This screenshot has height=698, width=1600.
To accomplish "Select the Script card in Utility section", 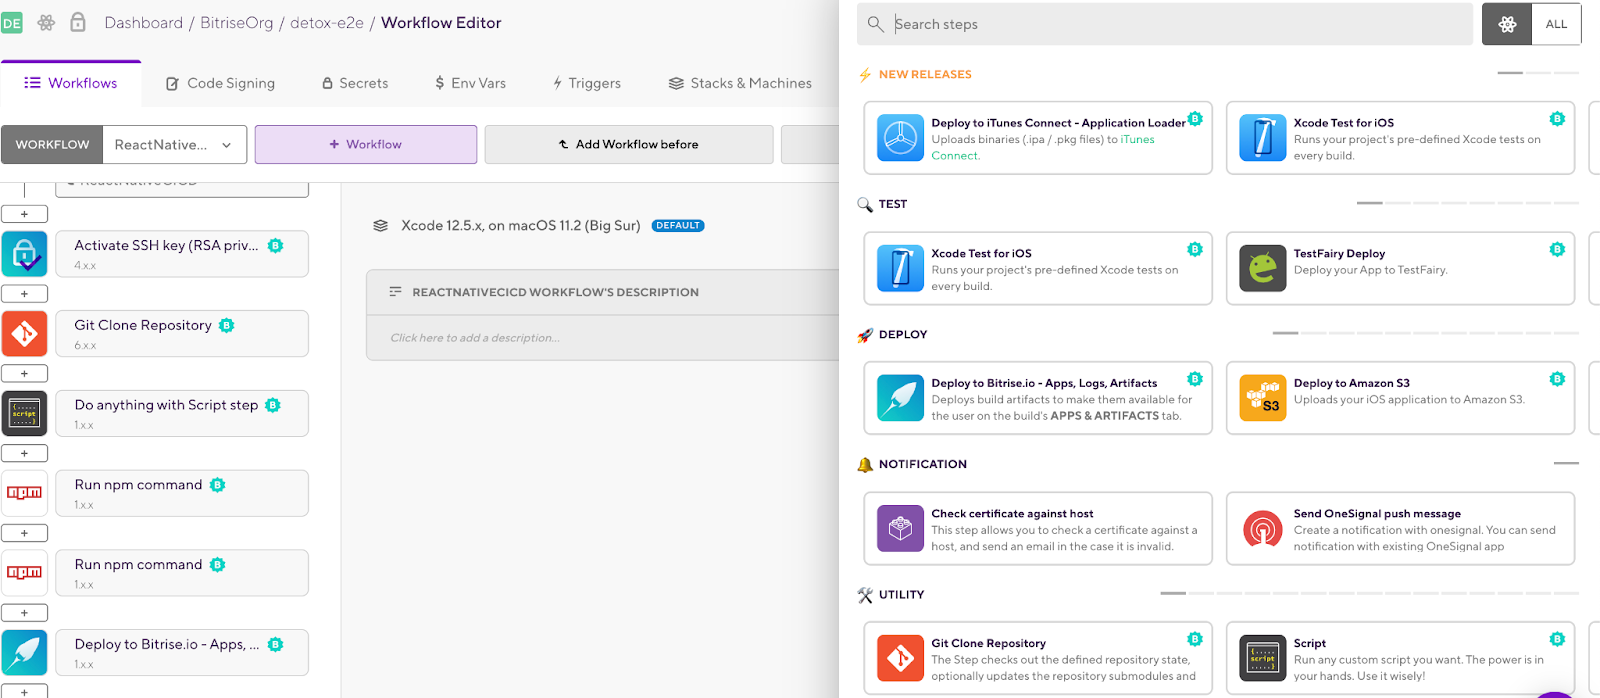I will click(1400, 658).
